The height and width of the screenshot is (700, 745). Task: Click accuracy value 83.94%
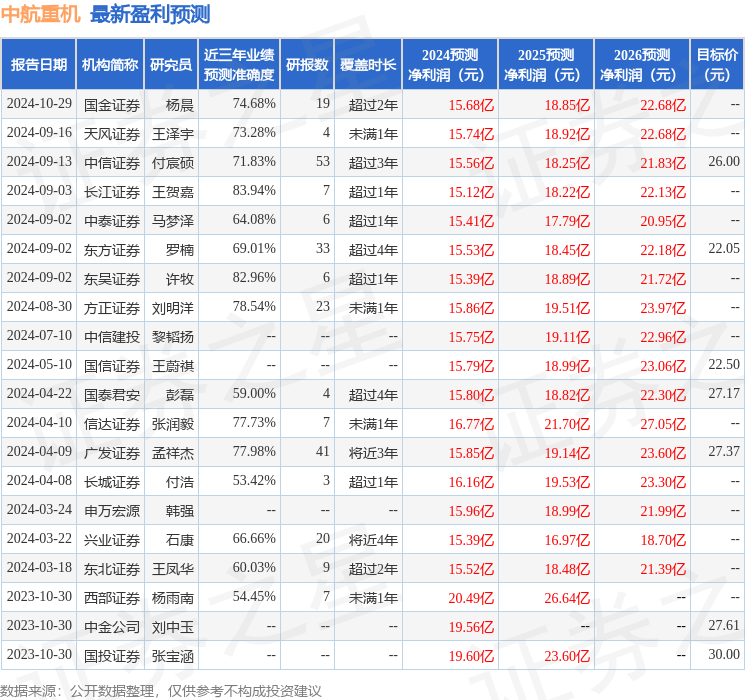pos(254,191)
